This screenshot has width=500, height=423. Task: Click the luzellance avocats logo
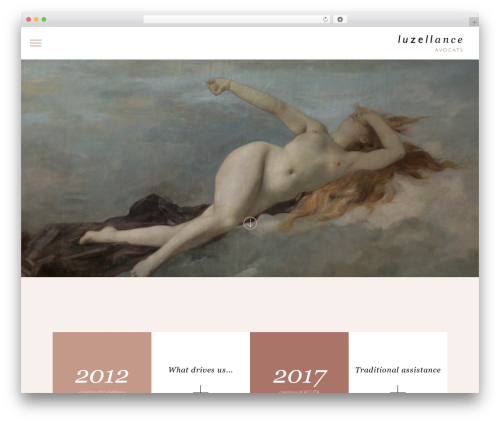pos(430,44)
